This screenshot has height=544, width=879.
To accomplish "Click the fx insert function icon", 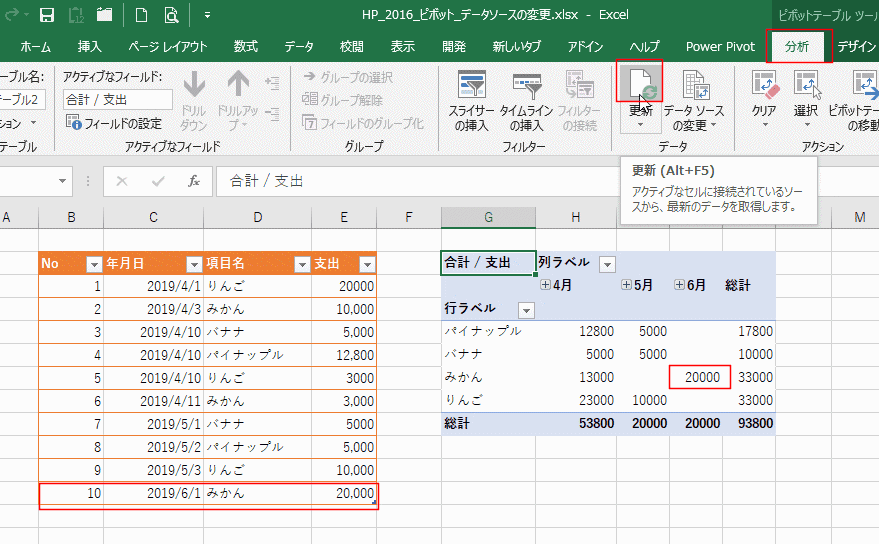I will [195, 181].
